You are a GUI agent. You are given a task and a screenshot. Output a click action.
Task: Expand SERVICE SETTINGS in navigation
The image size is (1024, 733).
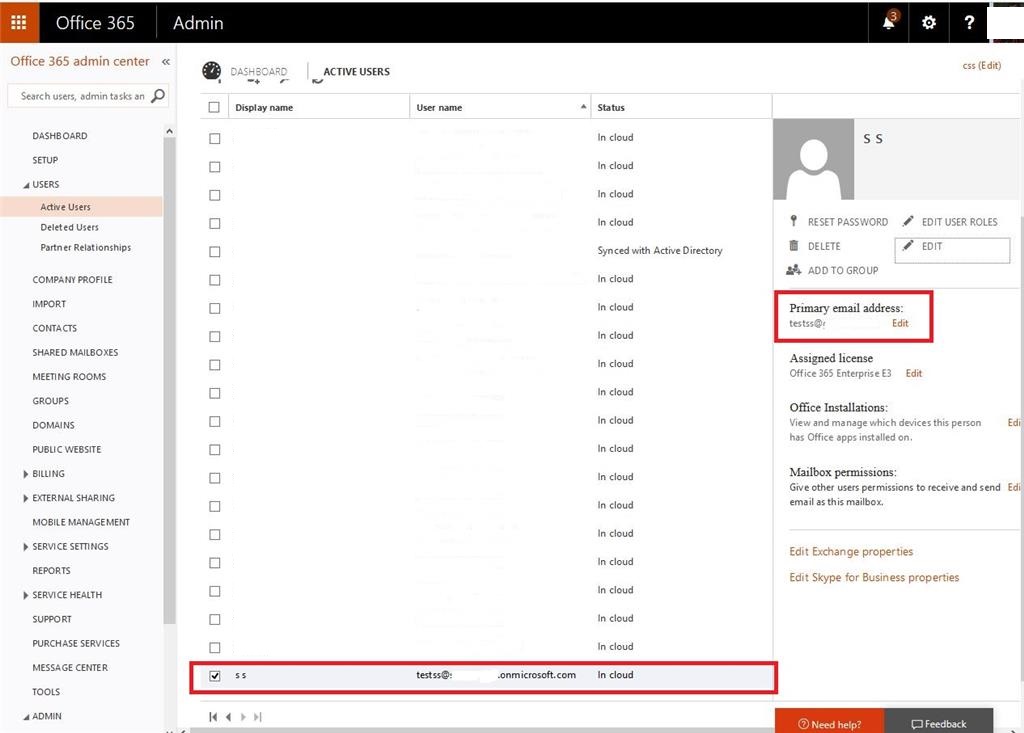pos(25,546)
